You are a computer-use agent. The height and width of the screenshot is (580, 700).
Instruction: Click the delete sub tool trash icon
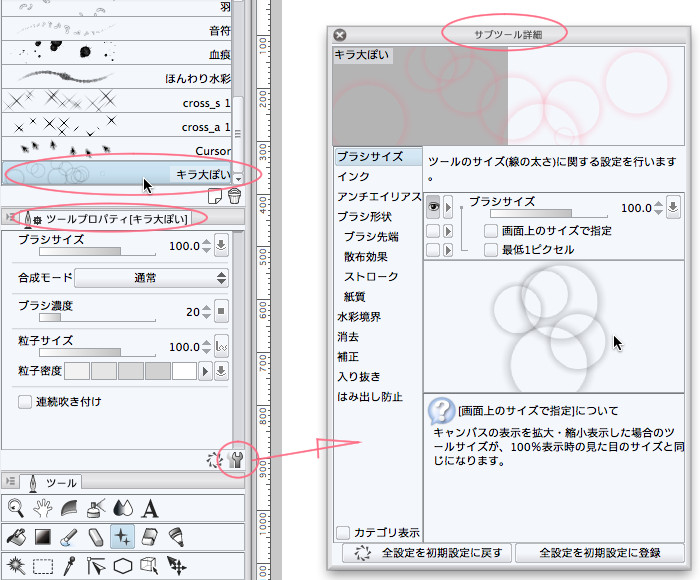click(234, 196)
